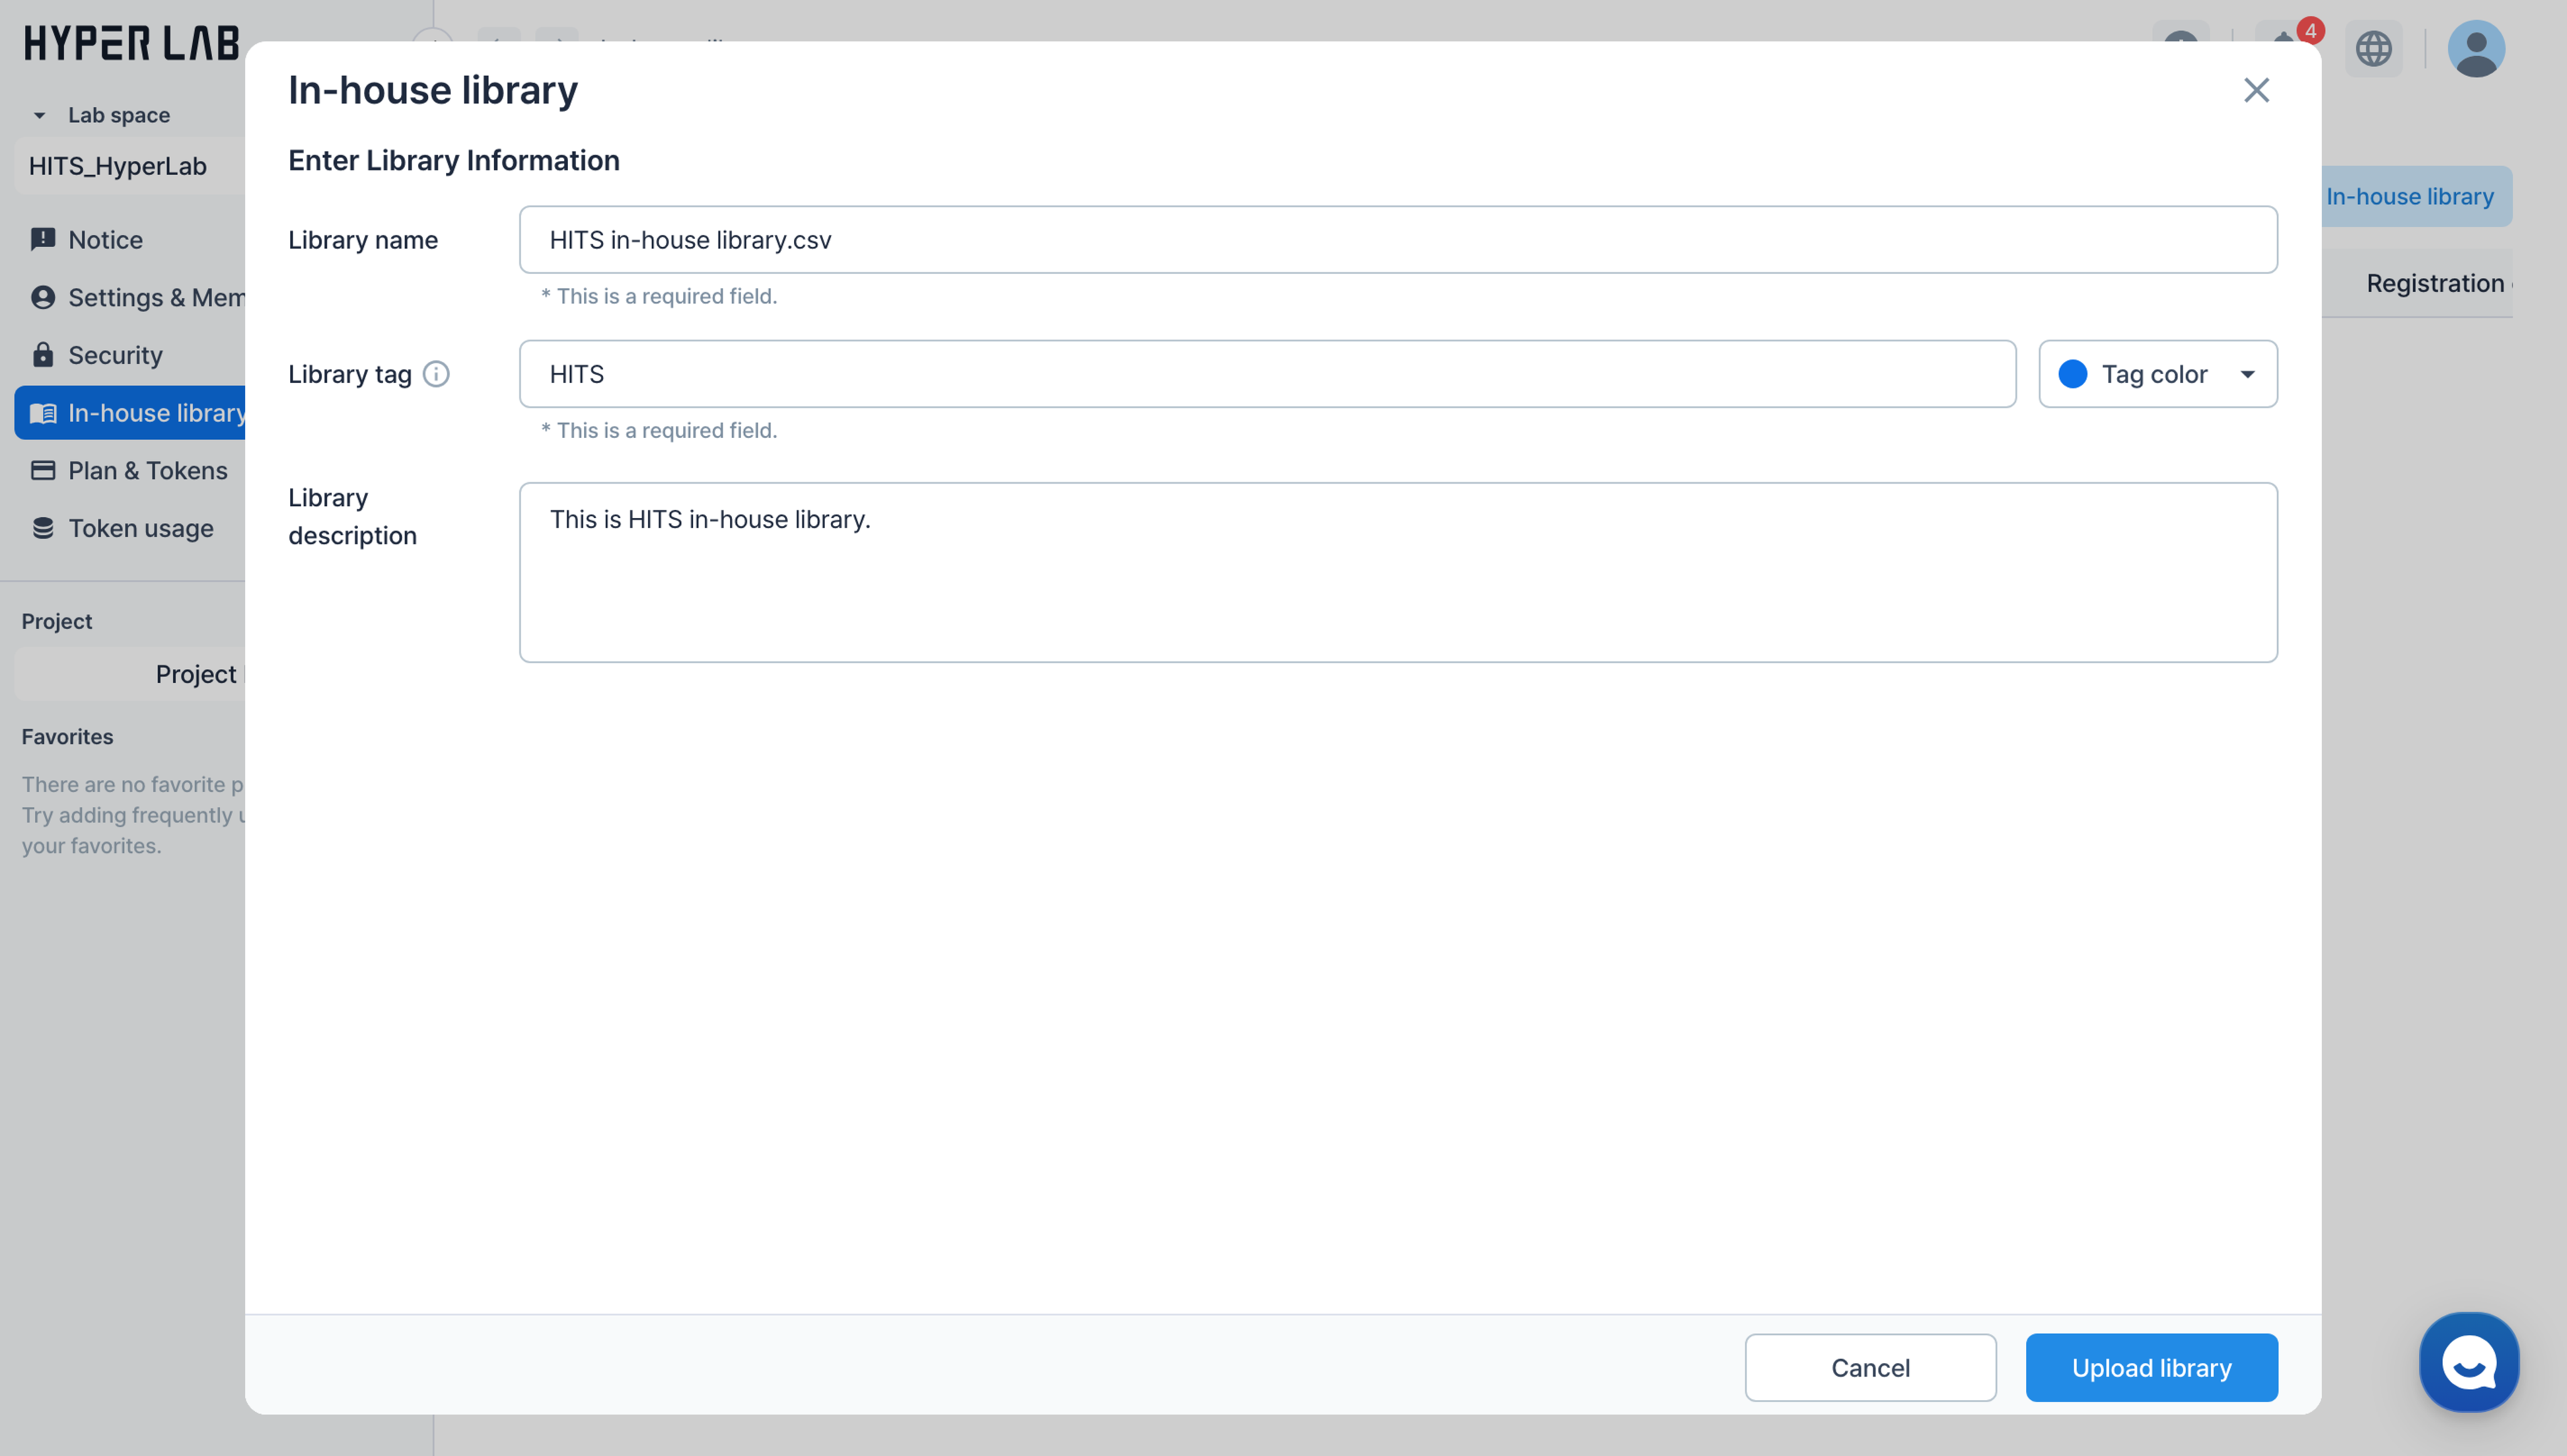The height and width of the screenshot is (1456, 2567).
Task: Collapse the Lab space section arrow
Action: point(39,115)
